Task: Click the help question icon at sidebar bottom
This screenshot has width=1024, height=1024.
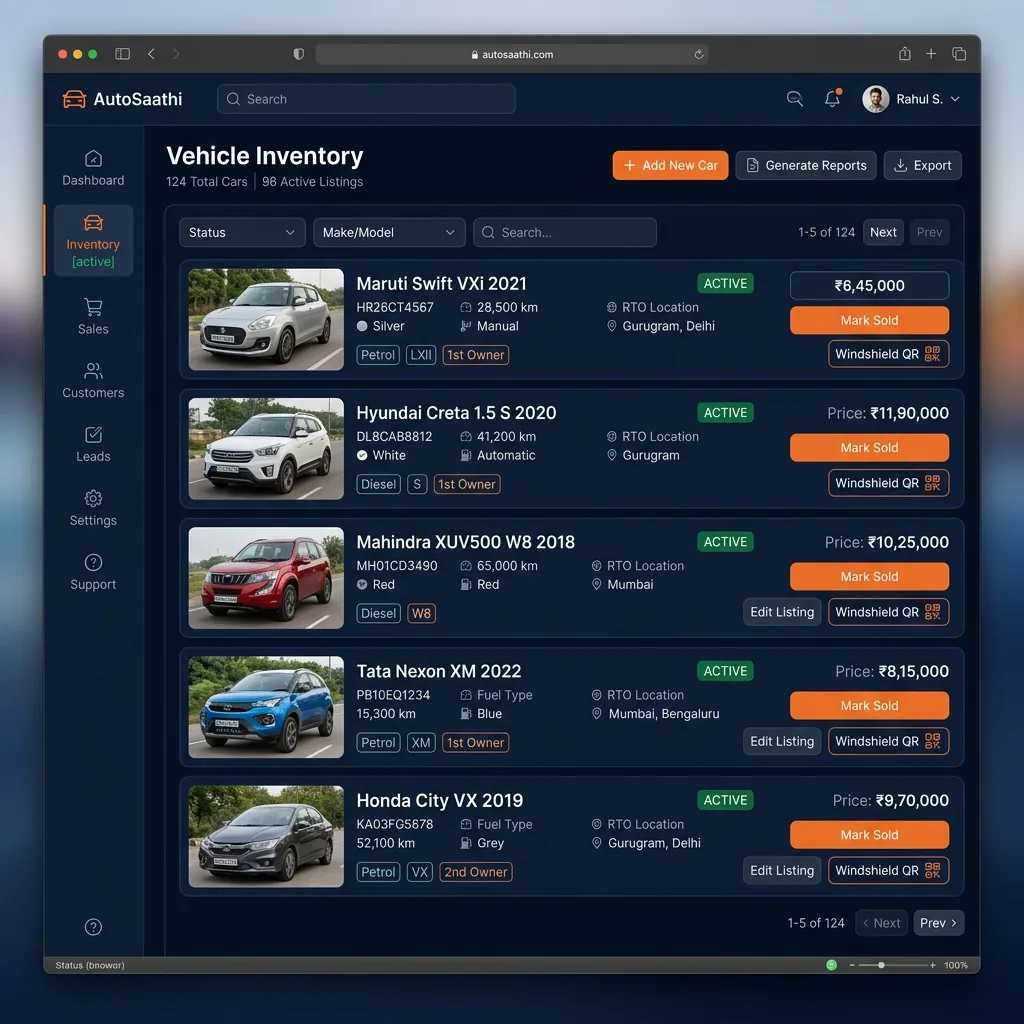Action: pyautogui.click(x=93, y=927)
